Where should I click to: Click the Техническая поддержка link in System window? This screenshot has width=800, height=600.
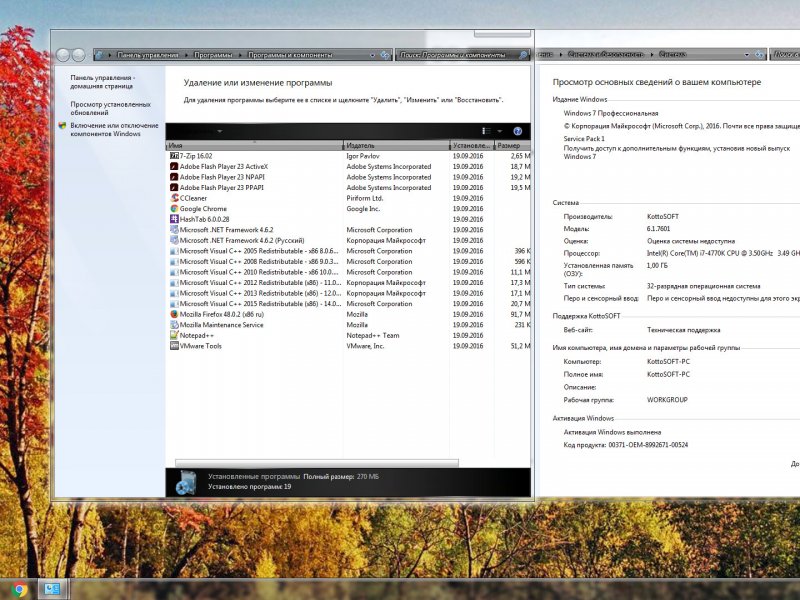[x=684, y=330]
